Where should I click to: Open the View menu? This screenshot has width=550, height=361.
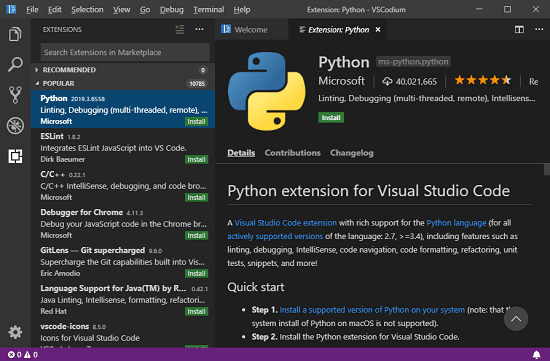coord(121,9)
